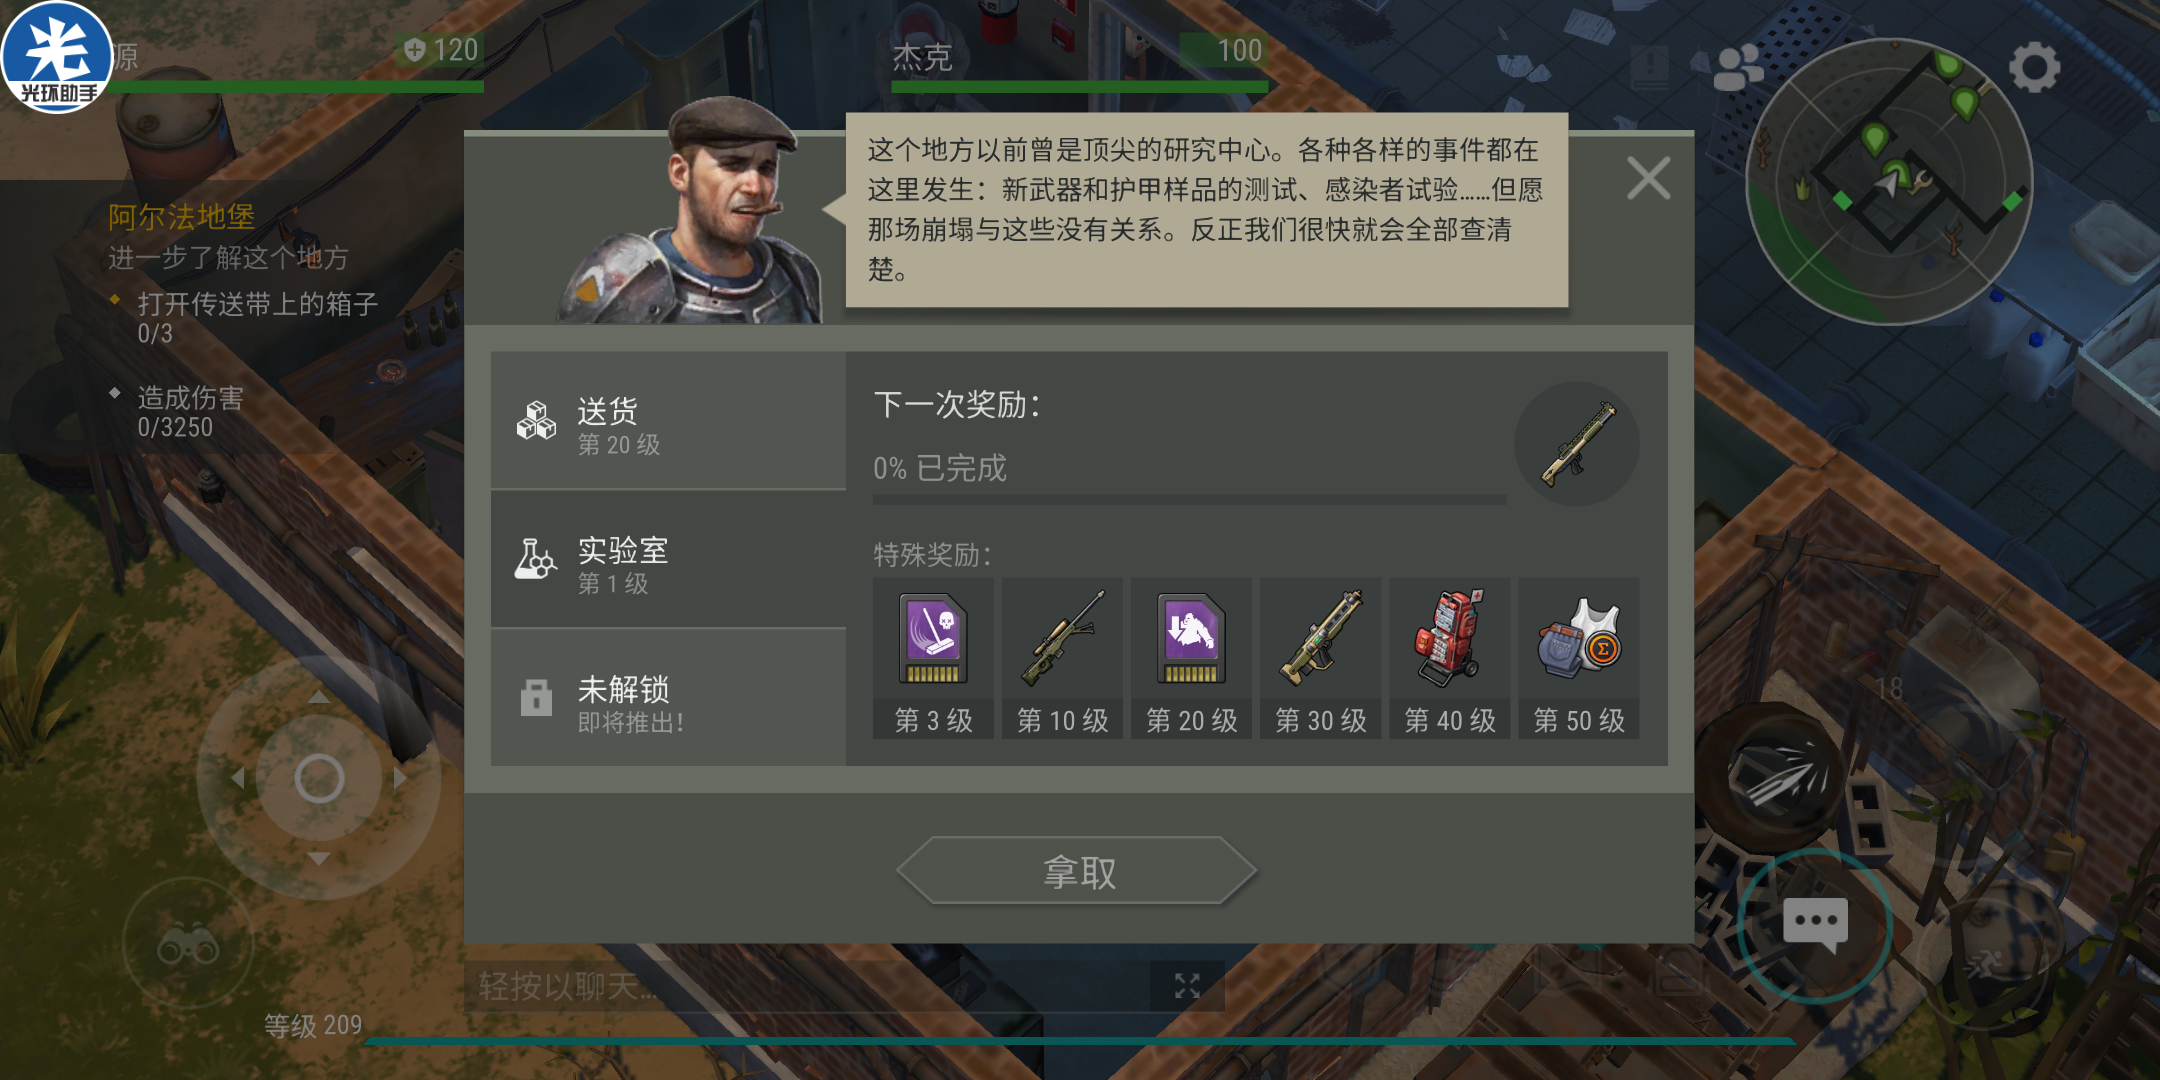2160x1080 pixels.
Task: Tap the binoculars button
Action: [188, 943]
